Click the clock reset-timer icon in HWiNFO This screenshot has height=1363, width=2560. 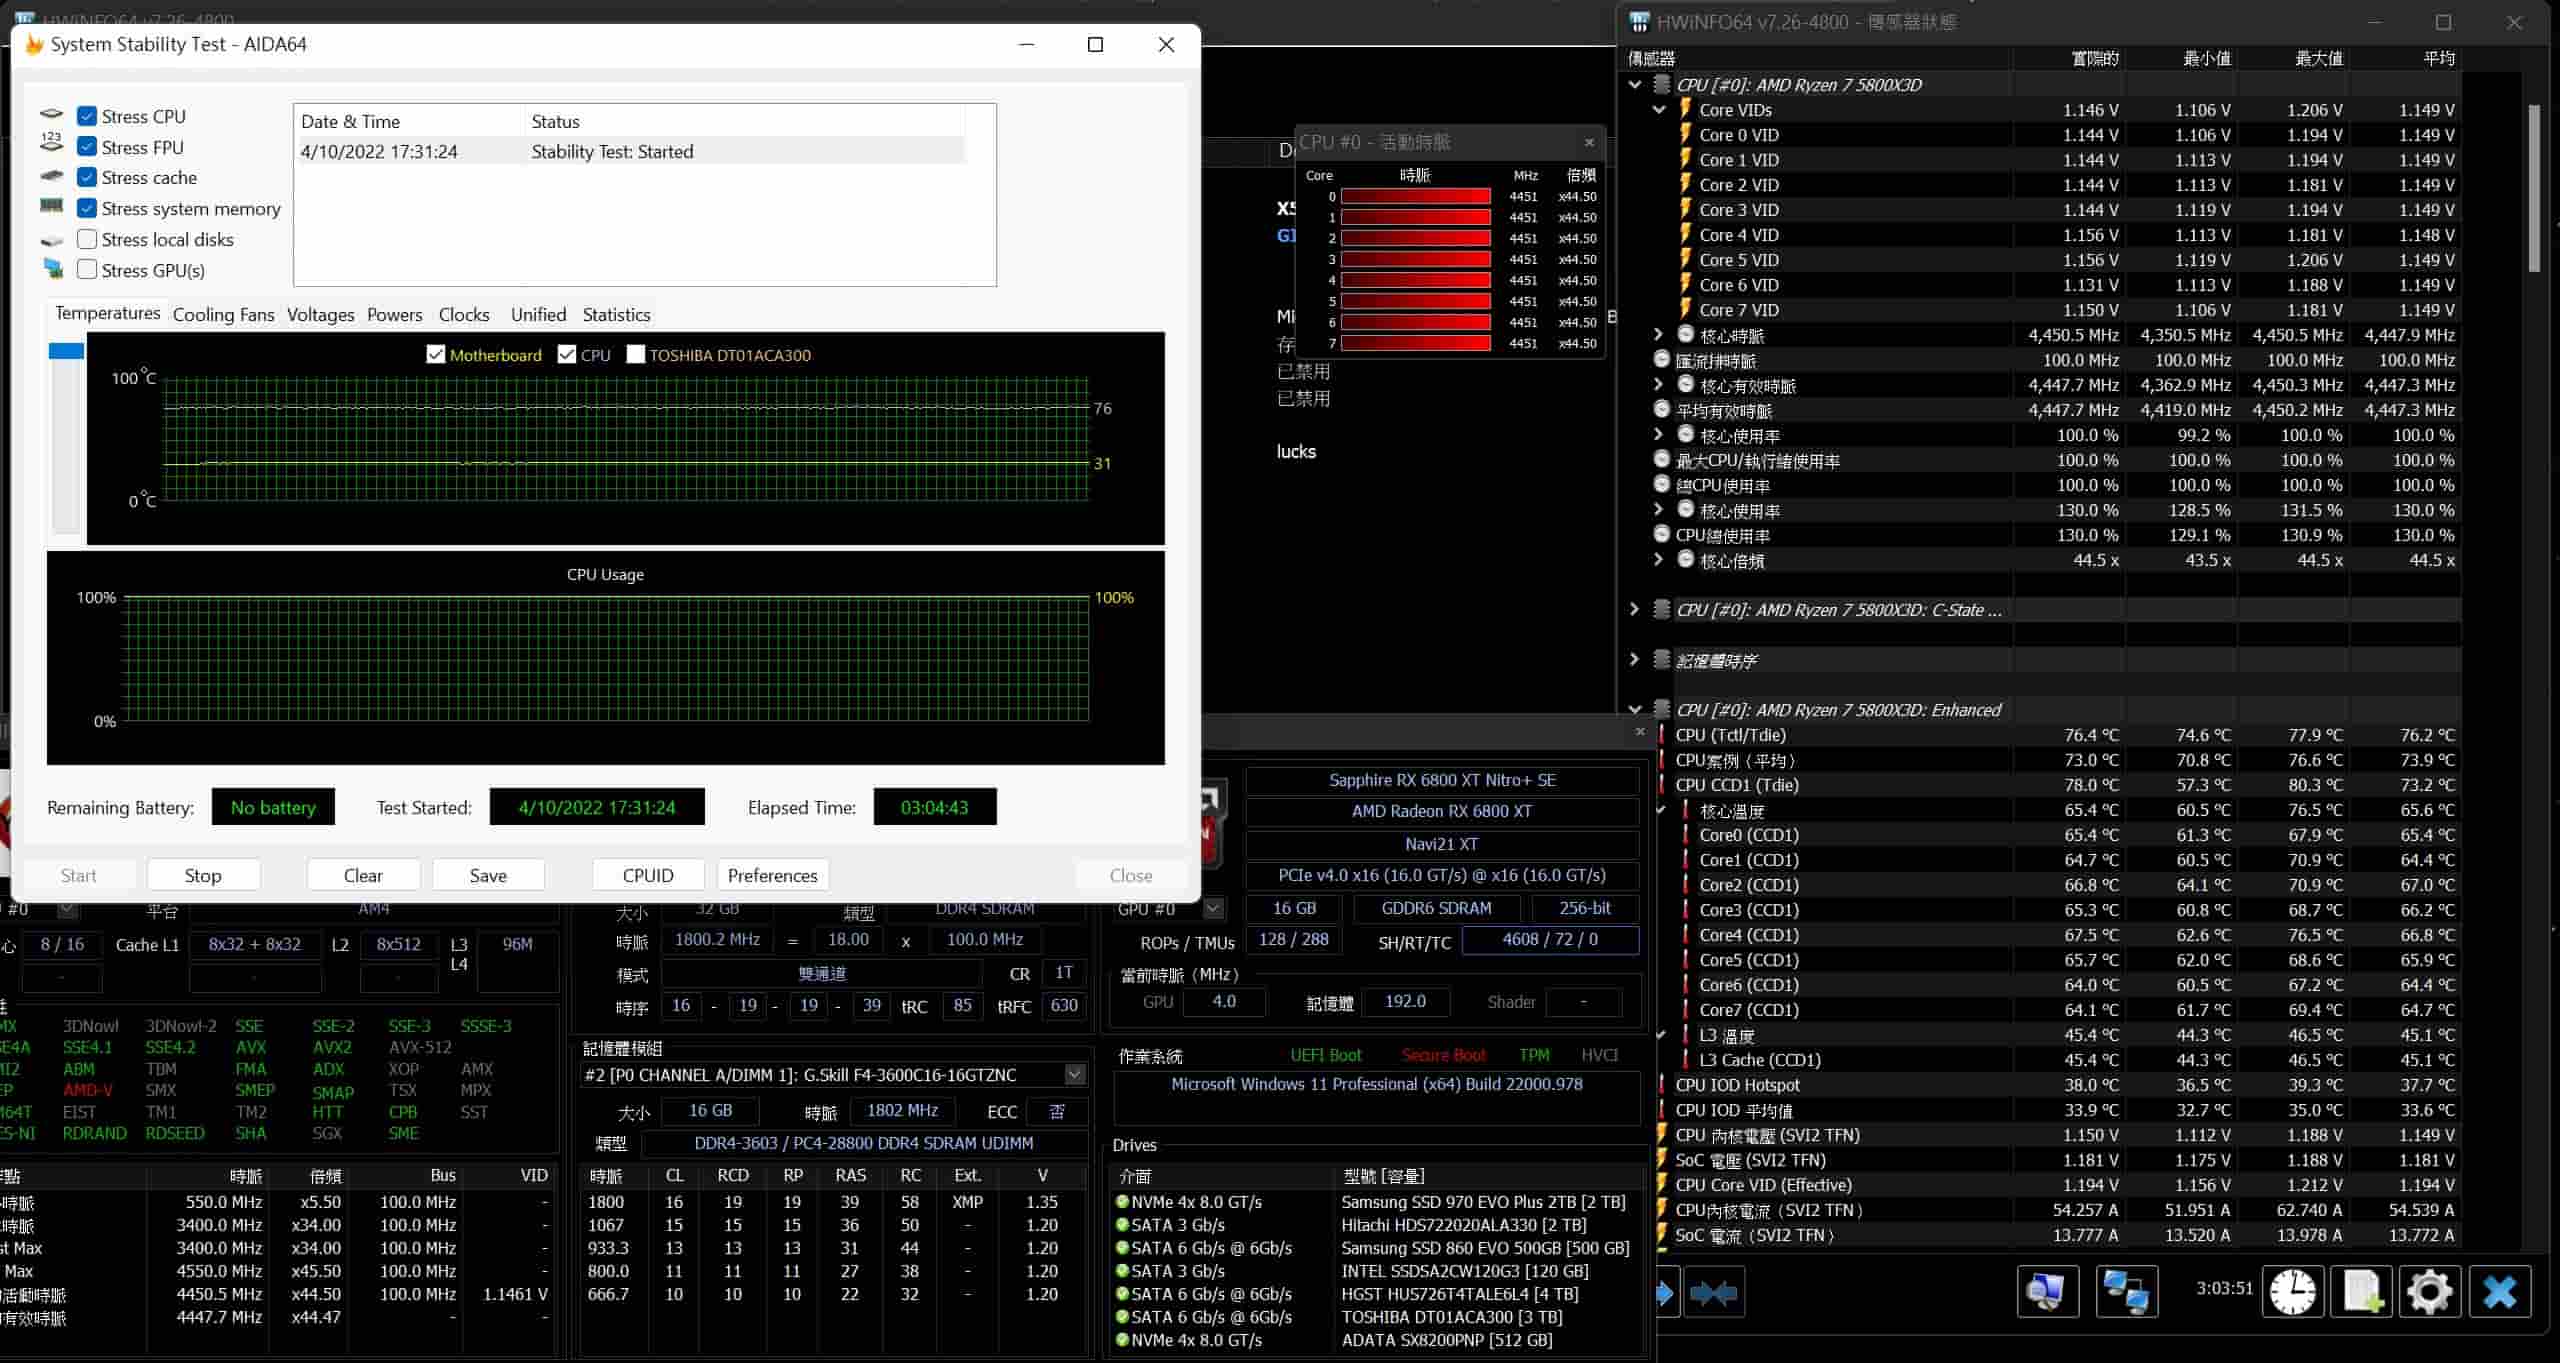[x=2292, y=1292]
